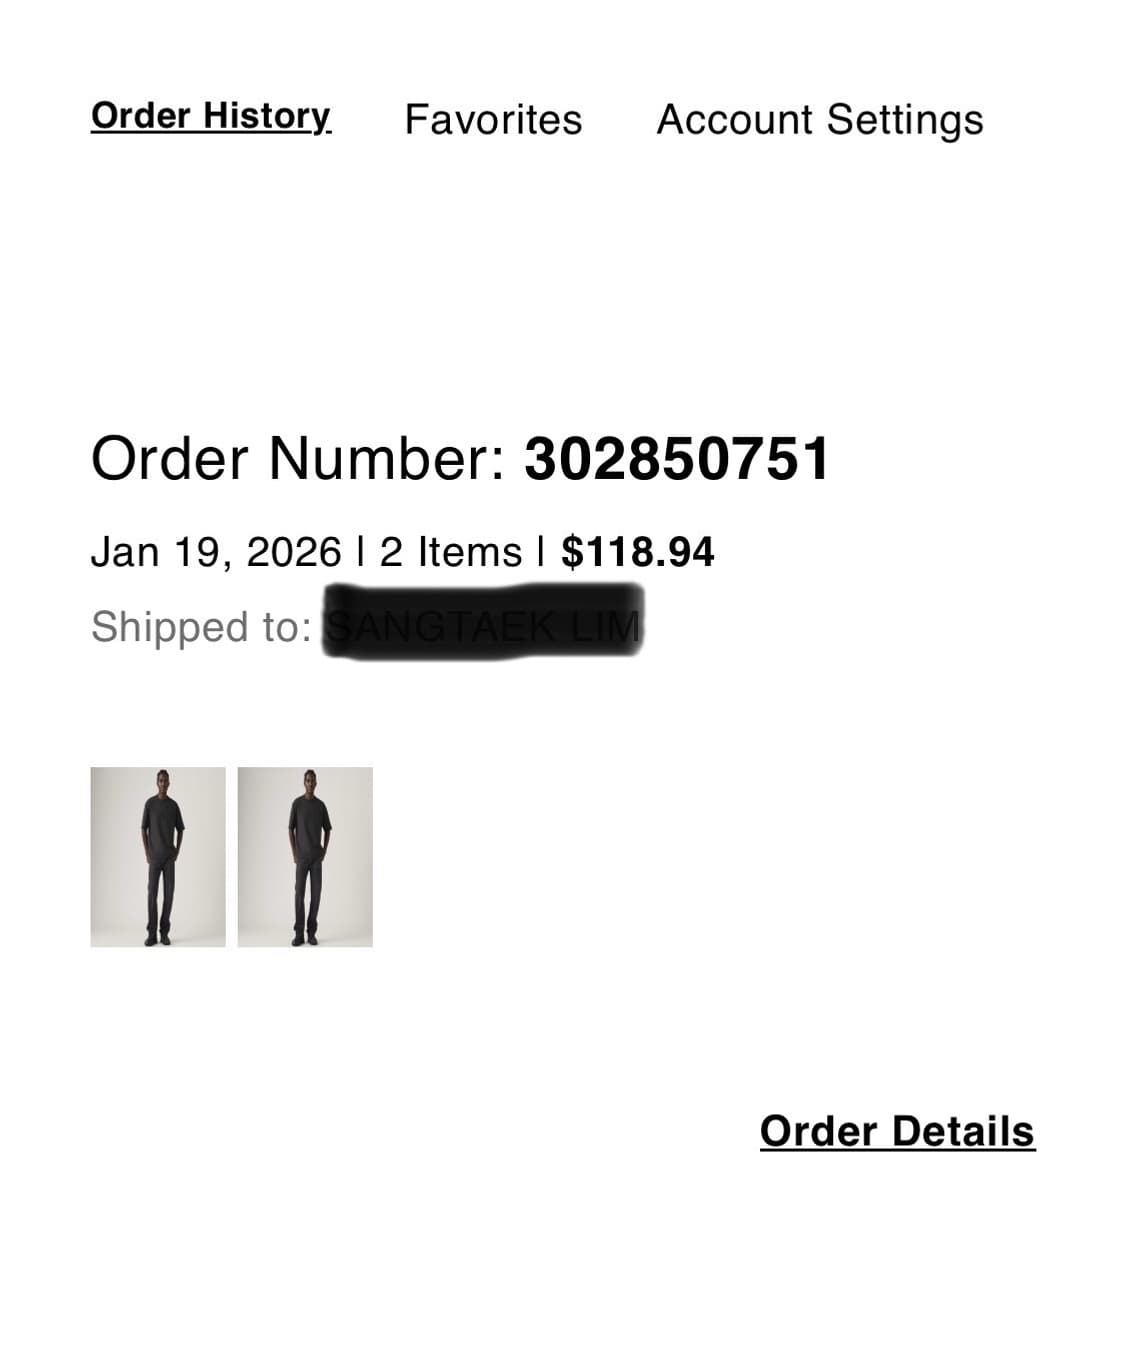Open the Account Settings tab
This screenshot has height=1362, width=1125.
pos(820,120)
